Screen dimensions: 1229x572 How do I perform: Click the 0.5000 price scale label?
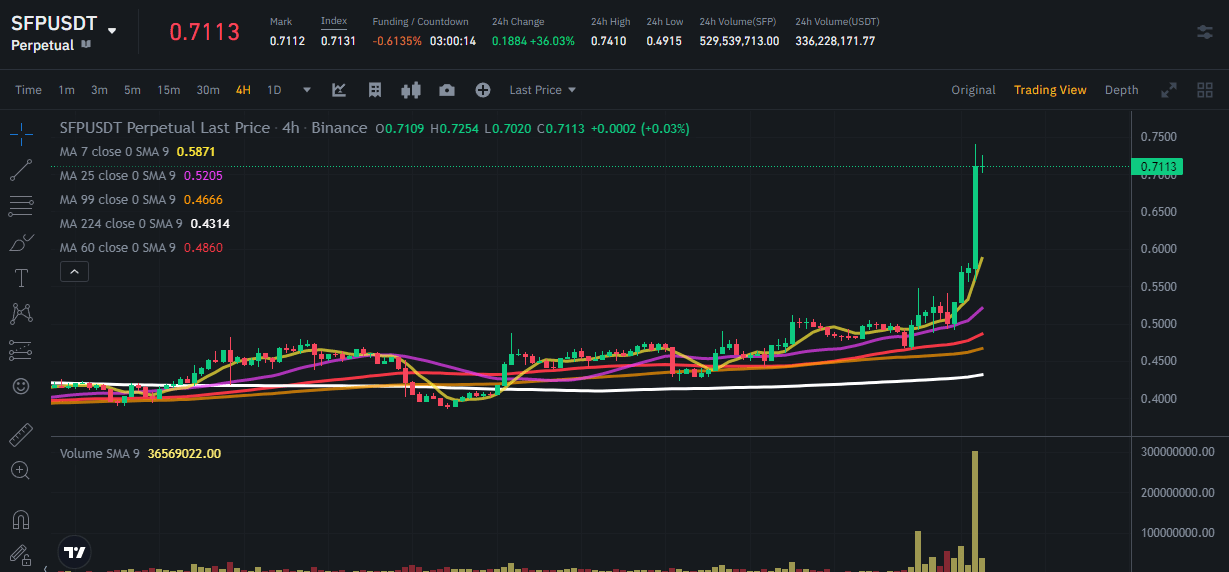coord(1159,324)
